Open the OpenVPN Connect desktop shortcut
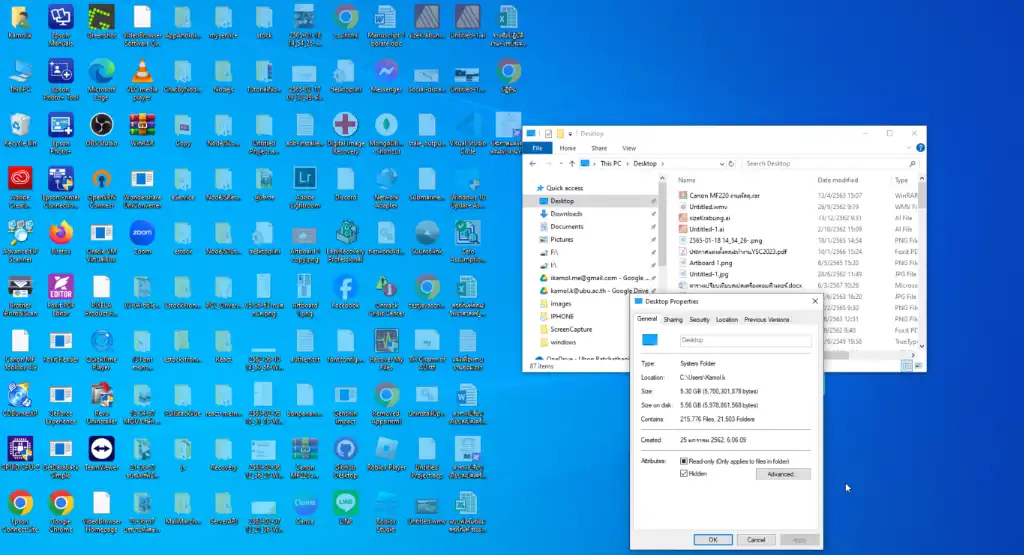This screenshot has height=555, width=1024. pyautogui.click(x=101, y=187)
